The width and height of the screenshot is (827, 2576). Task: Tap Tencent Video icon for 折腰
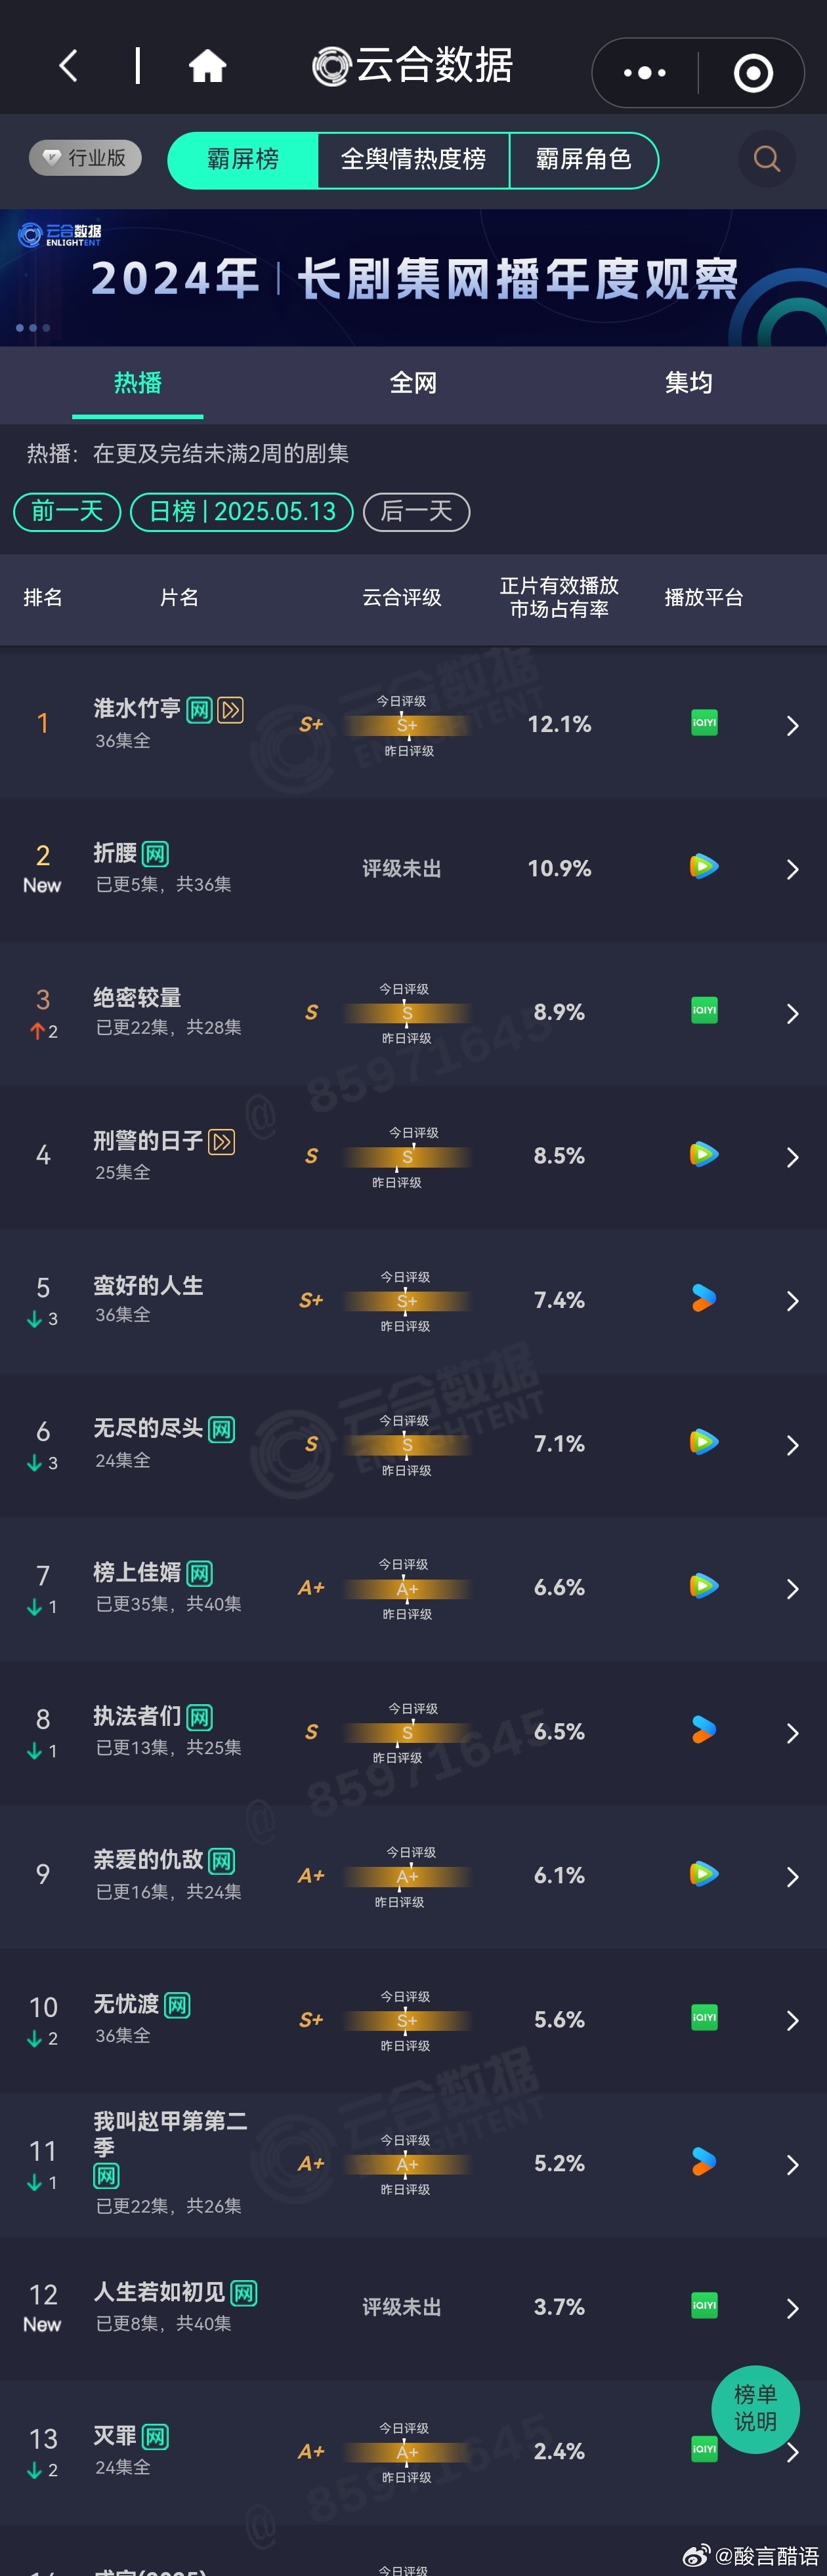pyautogui.click(x=704, y=867)
